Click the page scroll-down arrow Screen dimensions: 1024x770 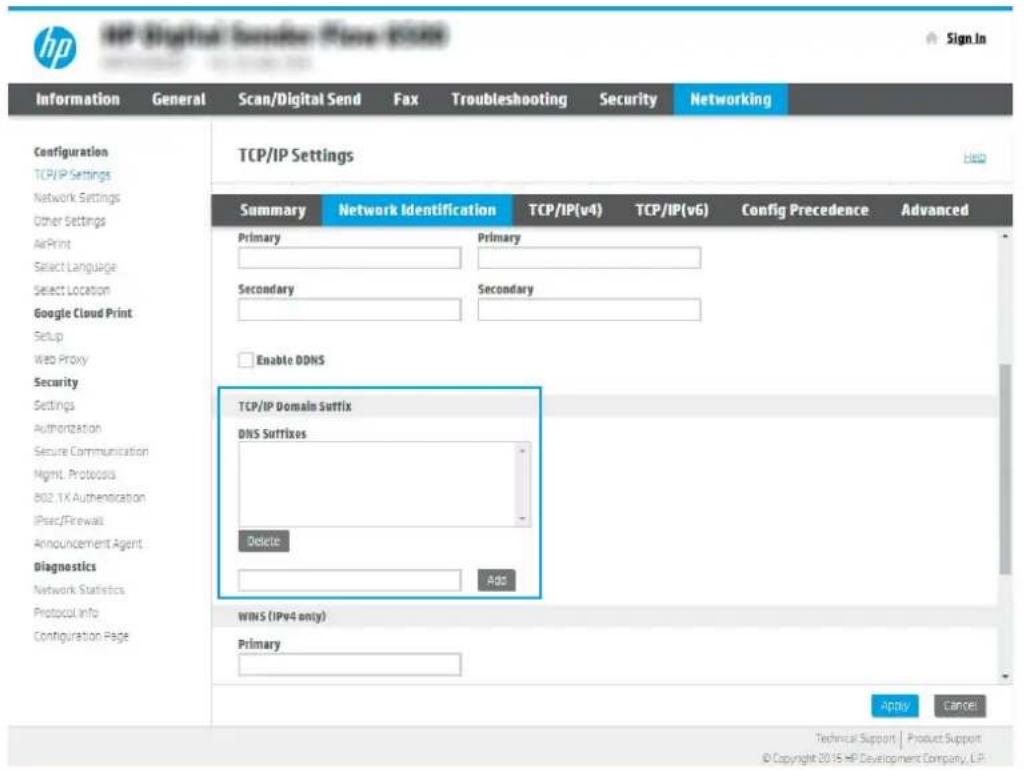click(x=1005, y=677)
